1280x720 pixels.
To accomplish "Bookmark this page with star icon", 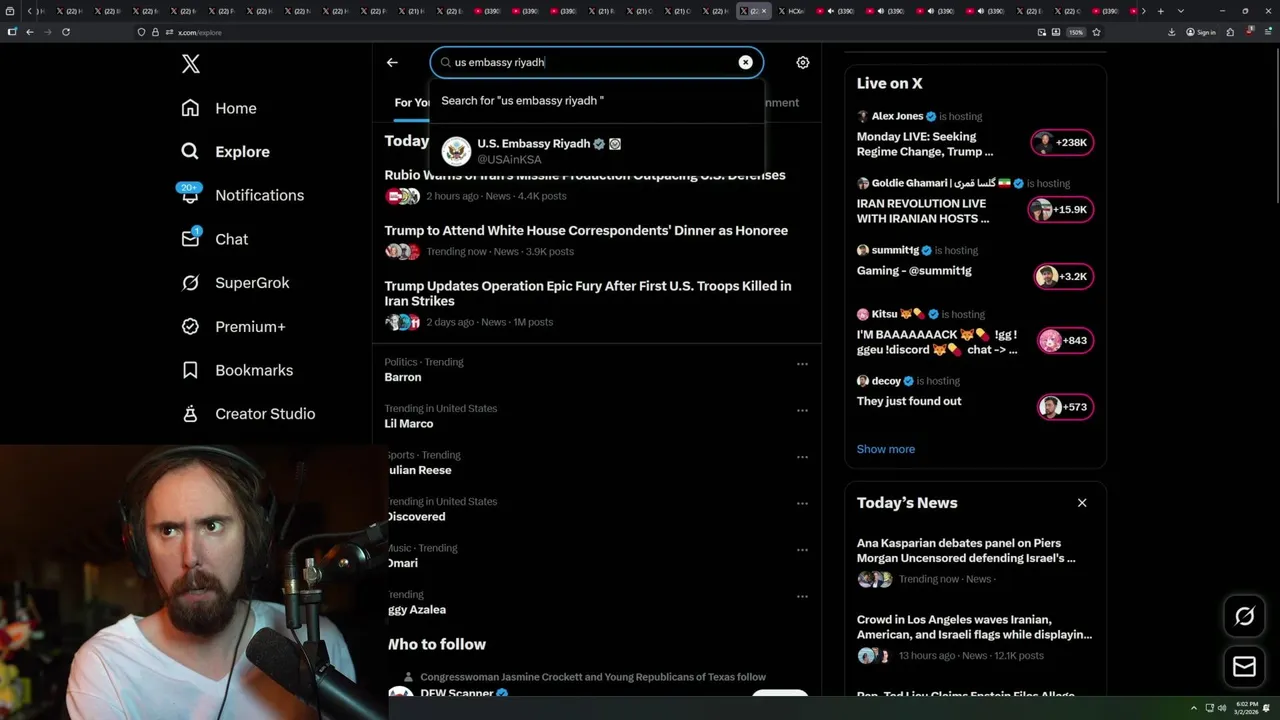I will [1096, 32].
